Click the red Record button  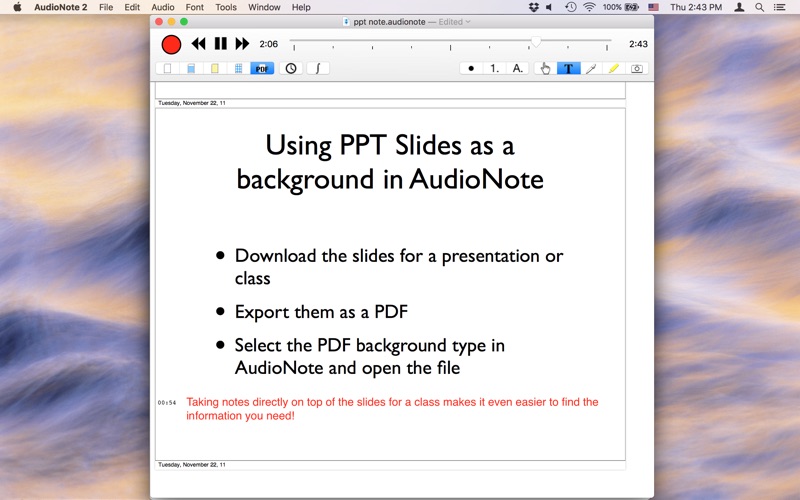(x=171, y=44)
